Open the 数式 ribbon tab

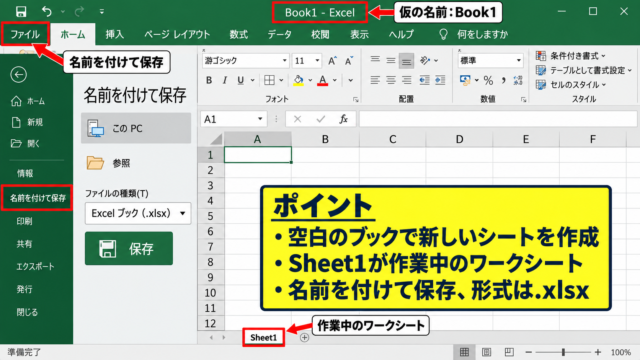tap(239, 34)
